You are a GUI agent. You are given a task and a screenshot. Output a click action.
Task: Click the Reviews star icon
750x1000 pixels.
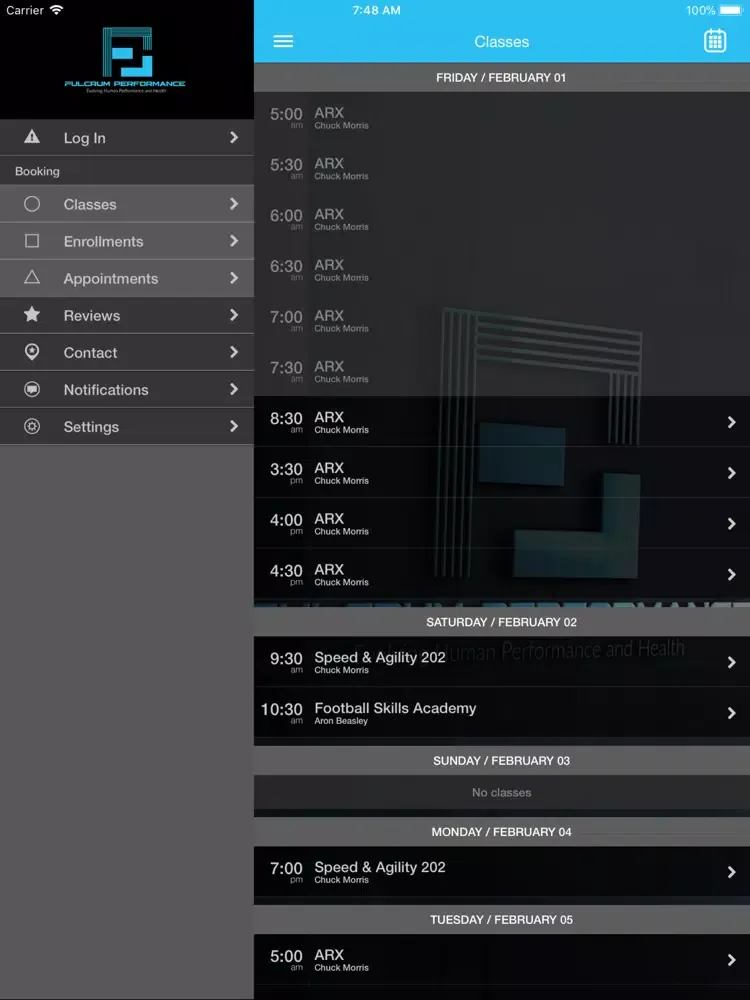pos(32,314)
